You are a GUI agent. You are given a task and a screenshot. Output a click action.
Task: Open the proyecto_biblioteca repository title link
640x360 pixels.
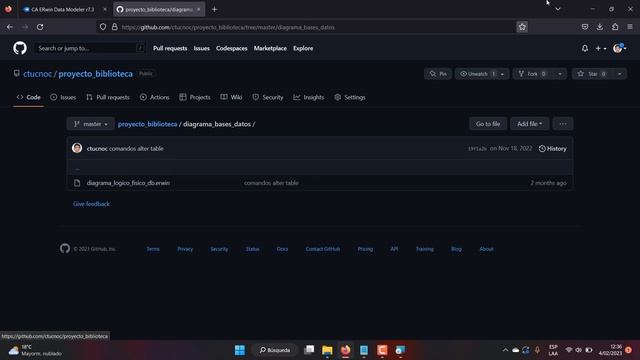(x=96, y=74)
